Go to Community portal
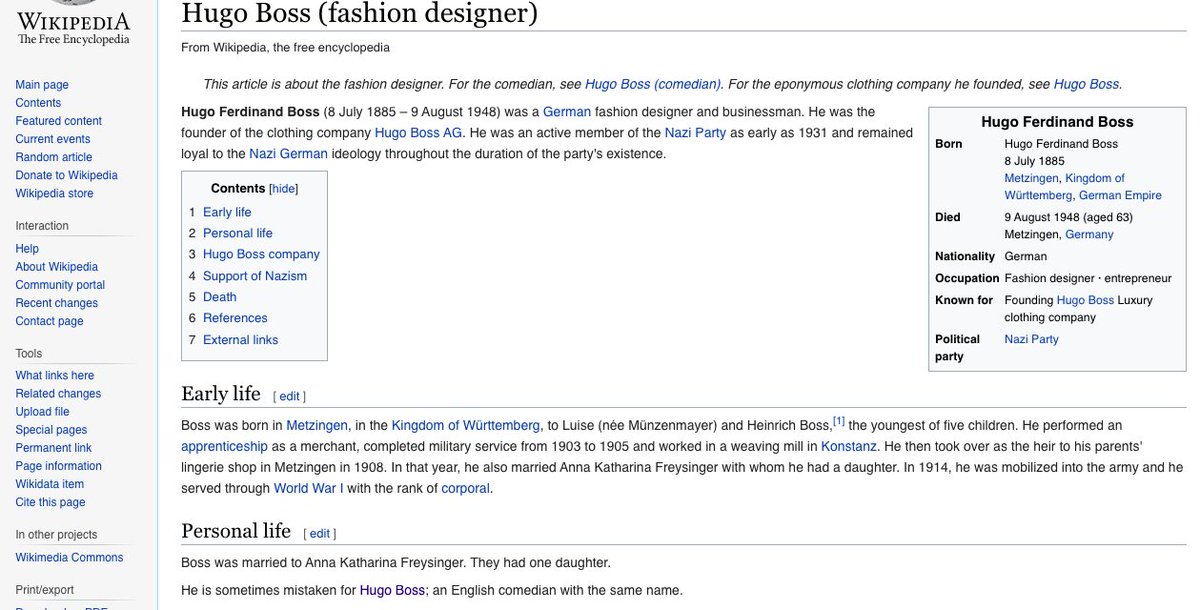This screenshot has width=1200, height=610. click(x=60, y=284)
